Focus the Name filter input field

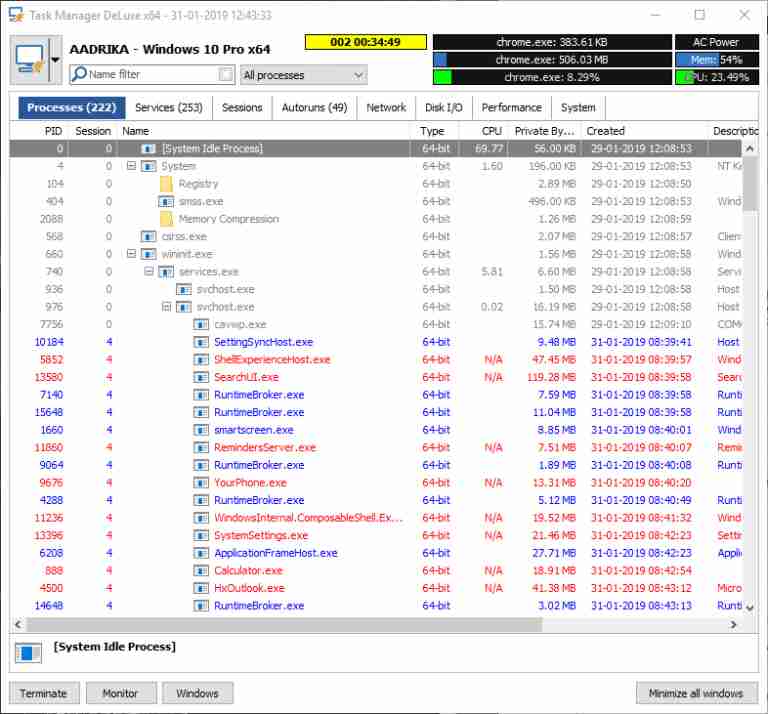(x=152, y=74)
